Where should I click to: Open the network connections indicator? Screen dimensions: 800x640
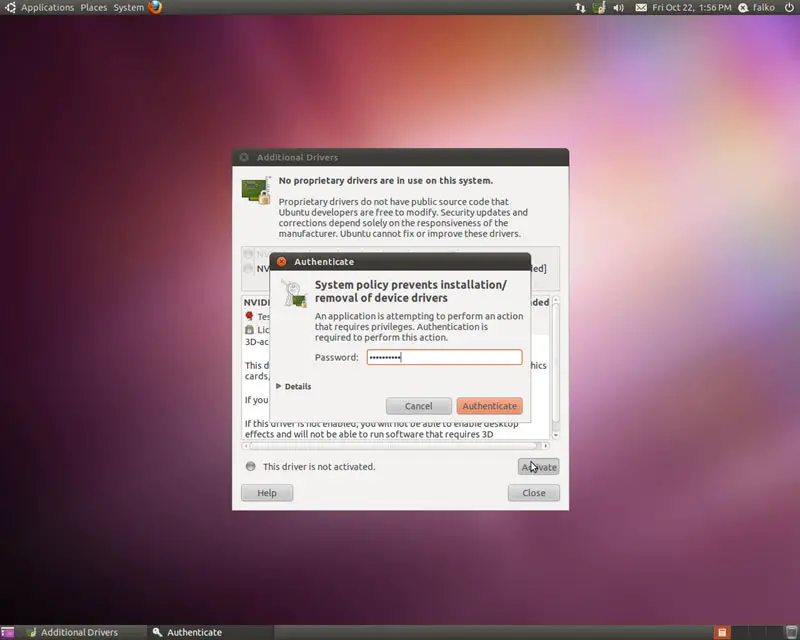coord(581,7)
